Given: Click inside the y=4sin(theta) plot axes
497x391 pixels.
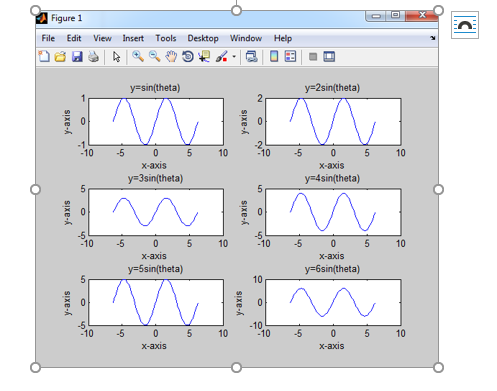Looking at the screenshot, I should coord(333,212).
